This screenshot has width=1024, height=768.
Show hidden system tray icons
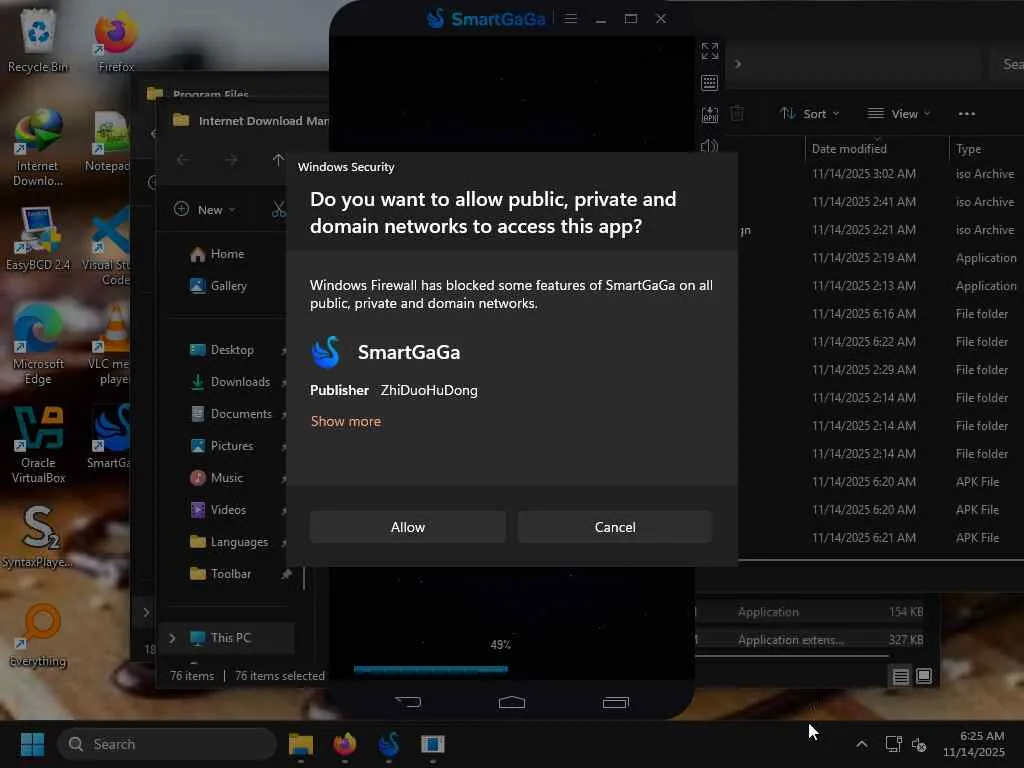pyautogui.click(x=861, y=744)
